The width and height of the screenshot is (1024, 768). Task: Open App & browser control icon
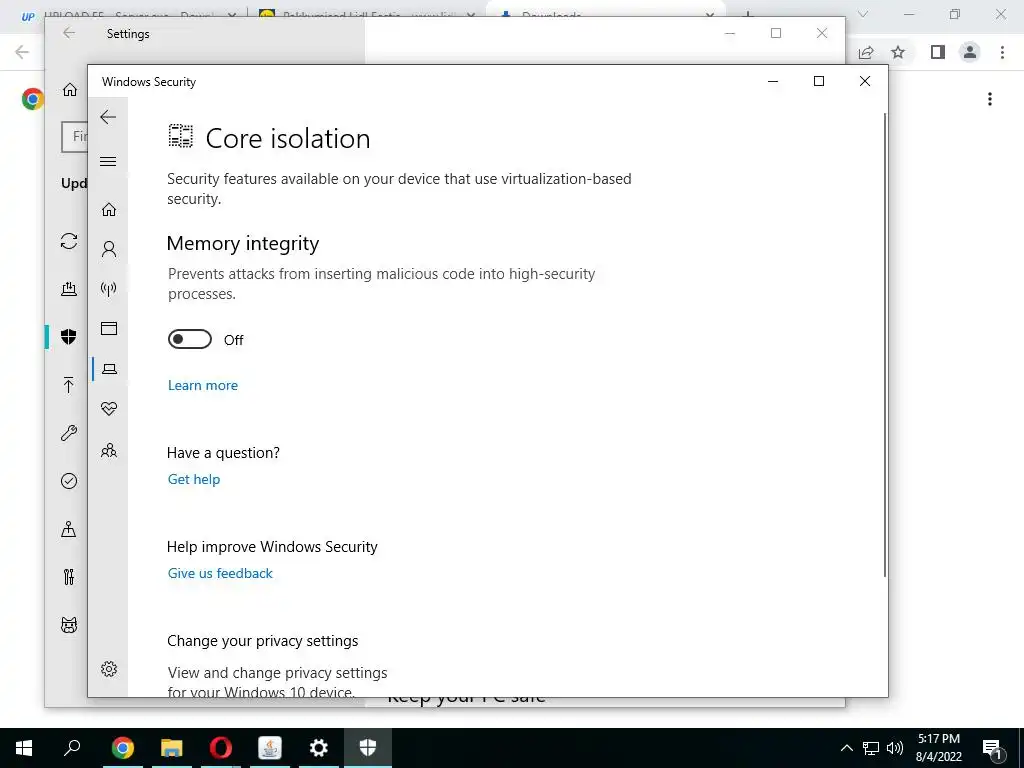point(109,328)
